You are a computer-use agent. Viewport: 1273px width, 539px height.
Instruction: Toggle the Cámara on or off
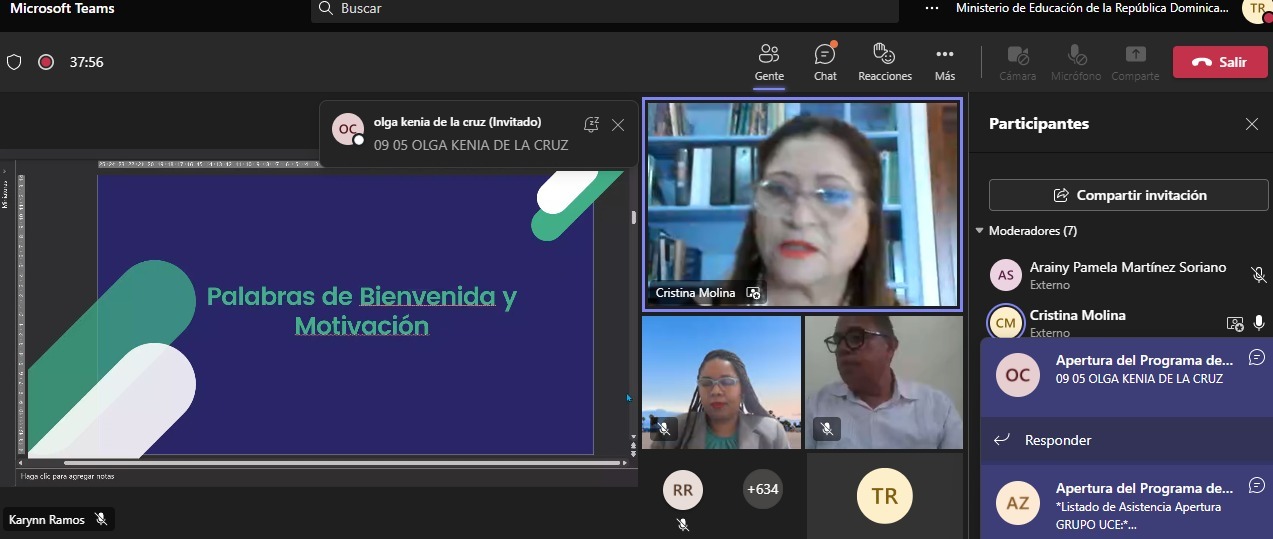click(x=1018, y=62)
